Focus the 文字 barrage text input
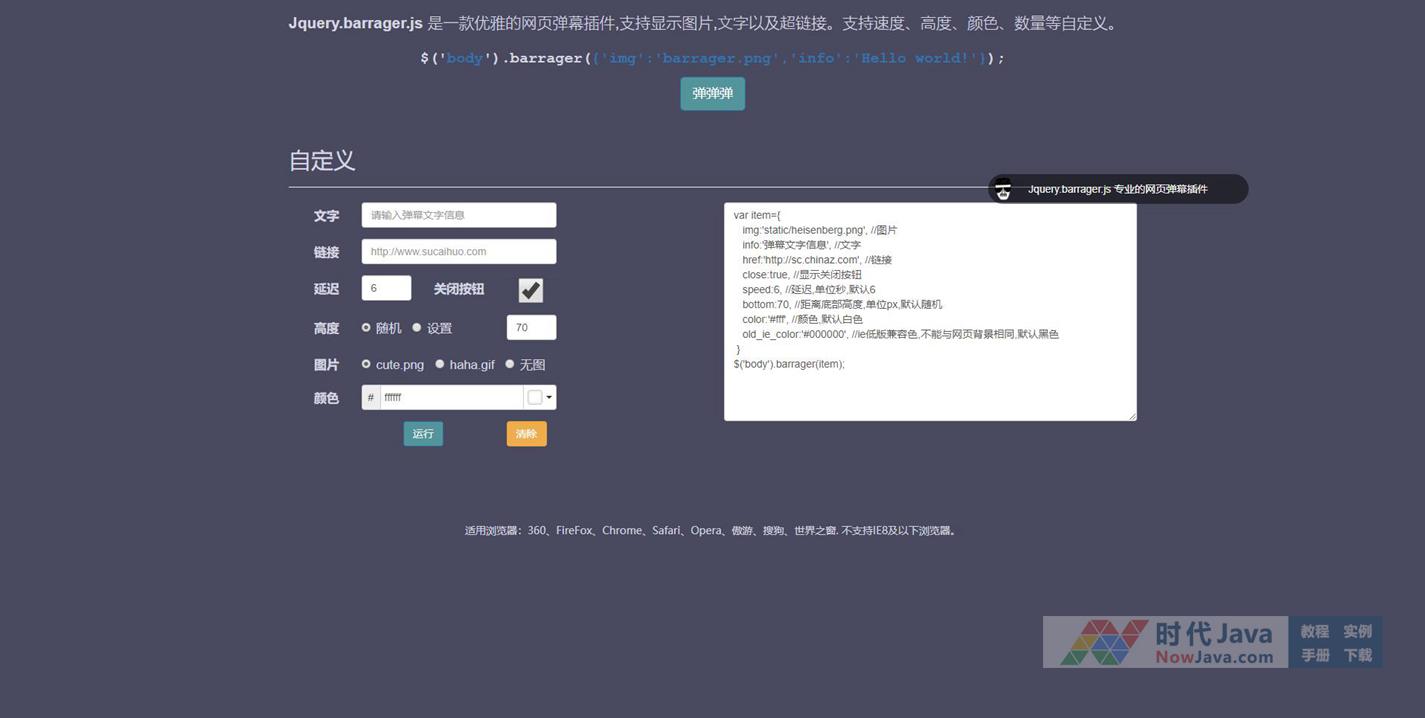 click(458, 215)
